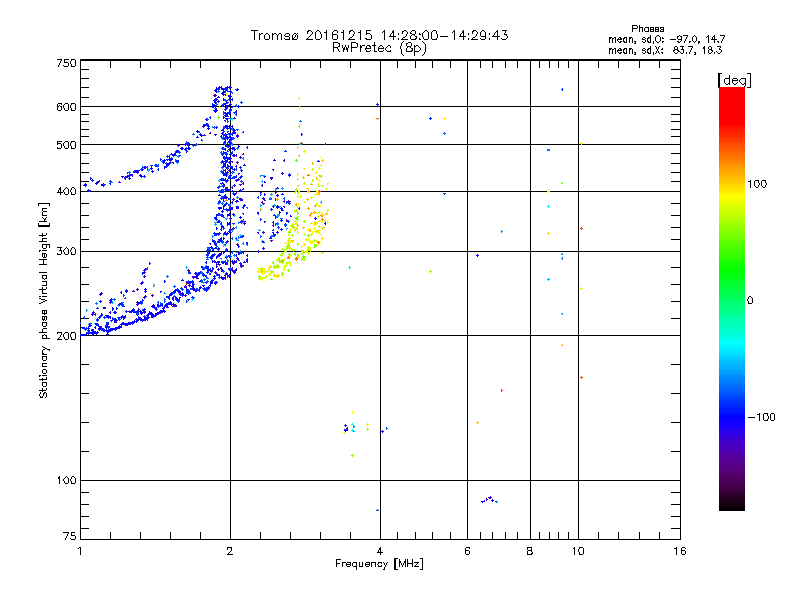Click the 'Stationary phase Virtual Height [km]' axis label

pyautogui.click(x=43, y=301)
